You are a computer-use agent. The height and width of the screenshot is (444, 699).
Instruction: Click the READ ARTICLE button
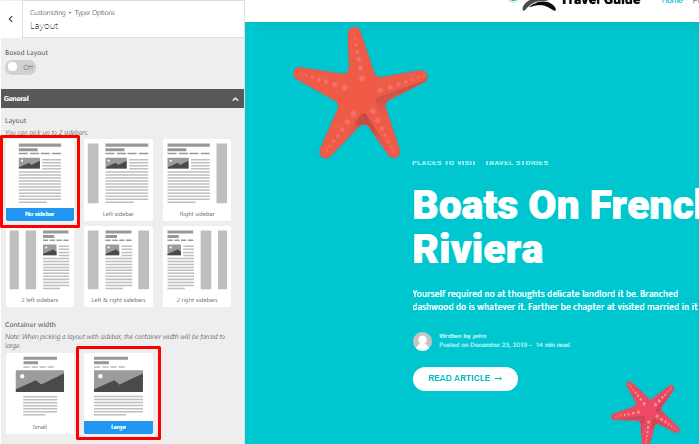tap(465, 378)
